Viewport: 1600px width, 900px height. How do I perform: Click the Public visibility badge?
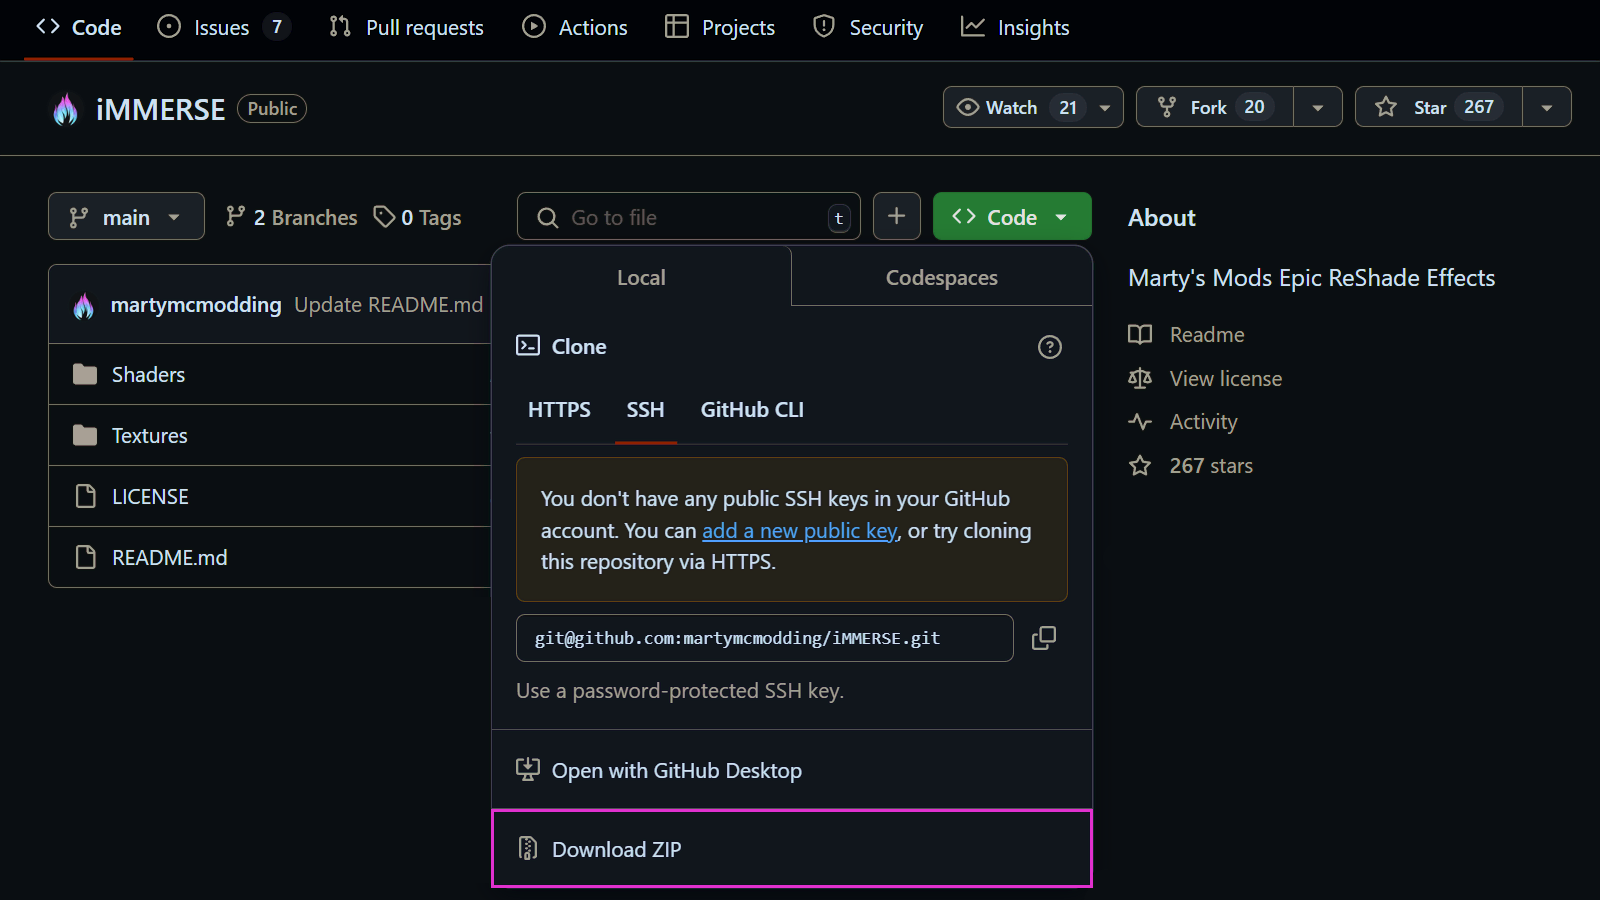pyautogui.click(x=272, y=108)
